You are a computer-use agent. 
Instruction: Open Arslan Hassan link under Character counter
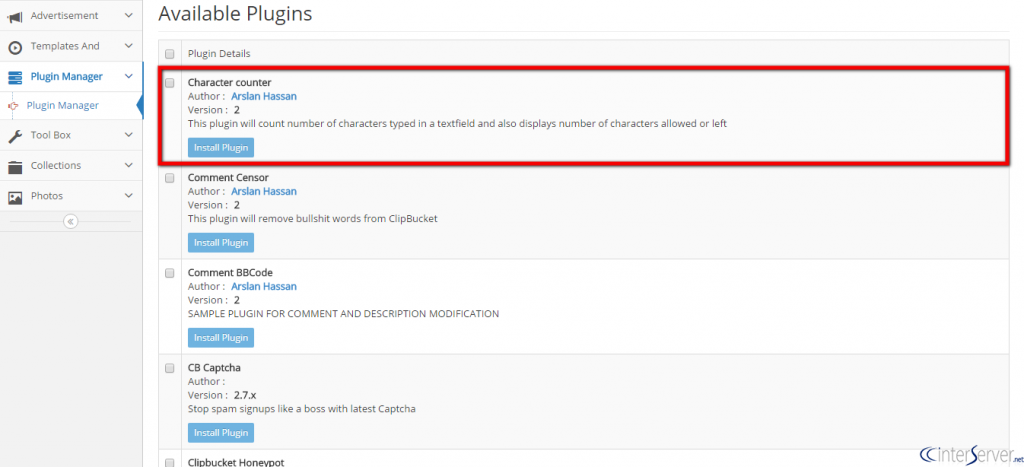(264, 96)
